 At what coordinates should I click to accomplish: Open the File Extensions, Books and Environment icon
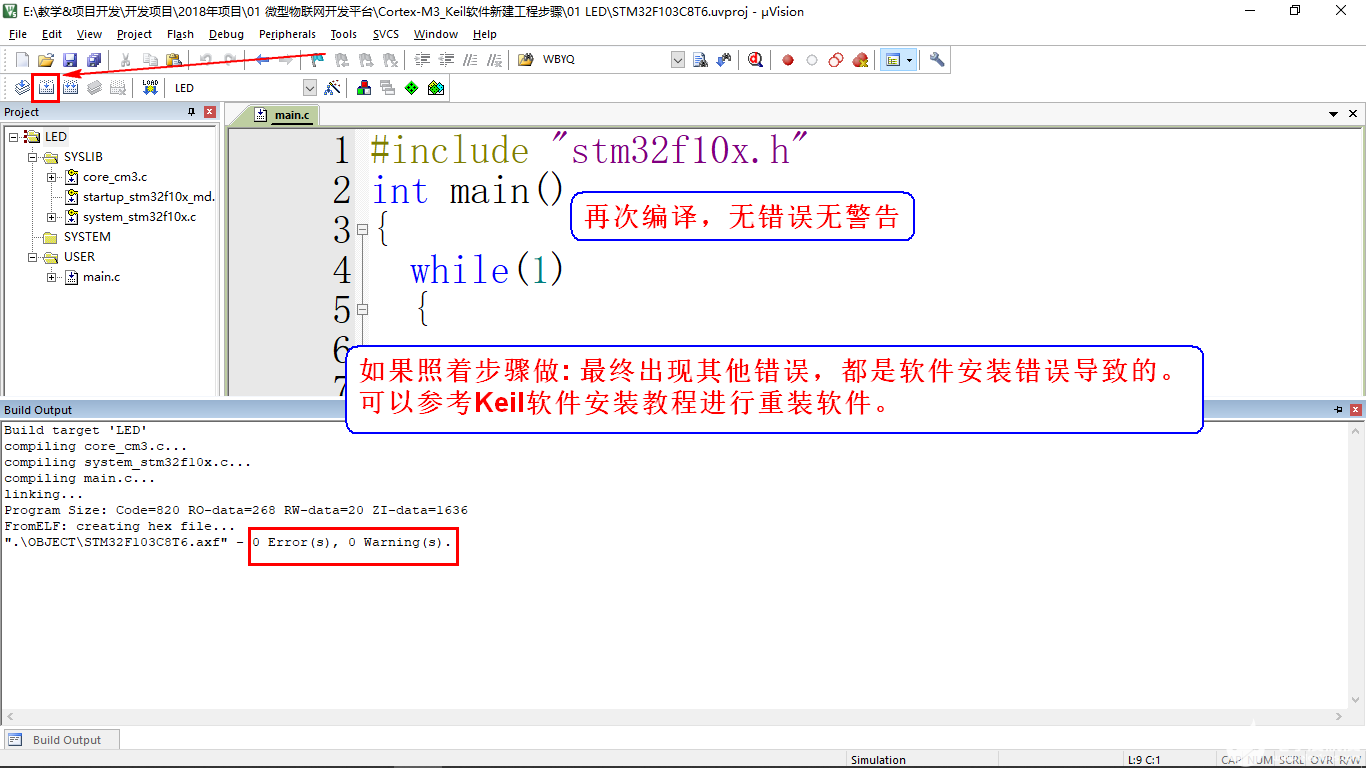364,88
